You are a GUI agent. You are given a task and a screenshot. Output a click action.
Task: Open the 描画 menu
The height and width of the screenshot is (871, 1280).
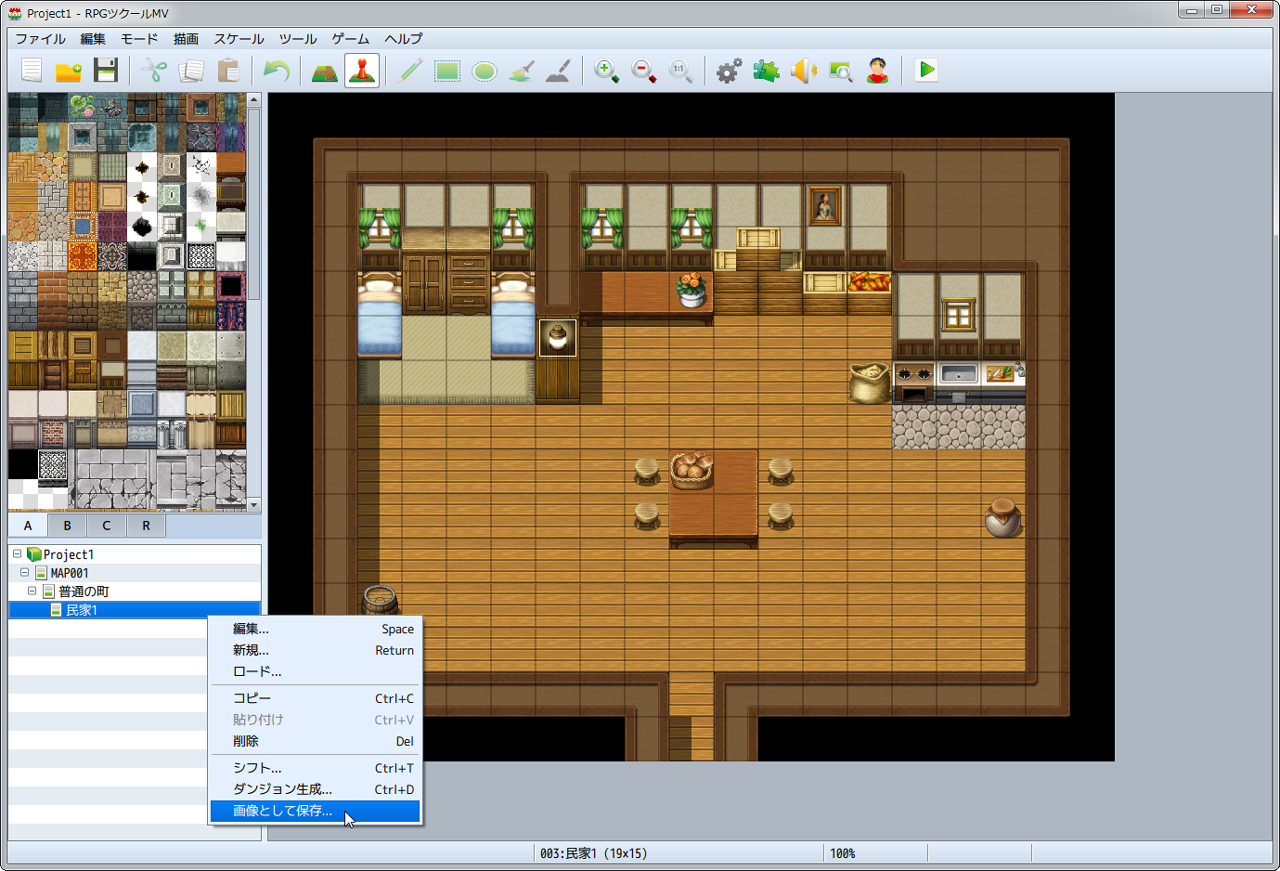186,39
